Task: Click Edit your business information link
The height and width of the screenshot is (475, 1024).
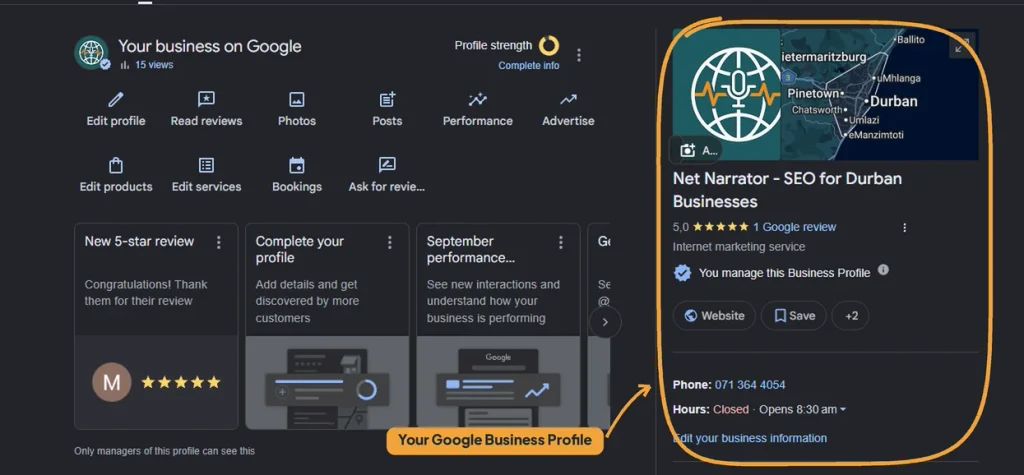Action: coord(750,438)
